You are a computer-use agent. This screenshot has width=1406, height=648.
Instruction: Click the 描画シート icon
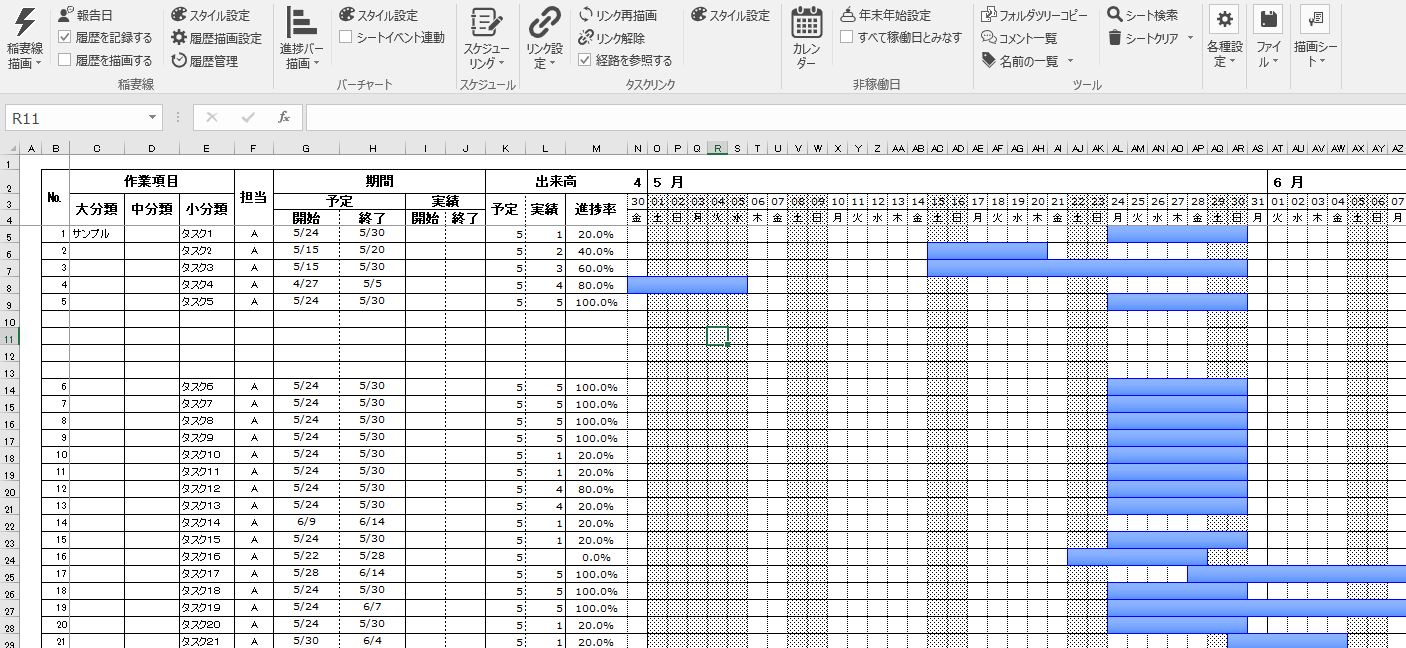(x=1315, y=20)
